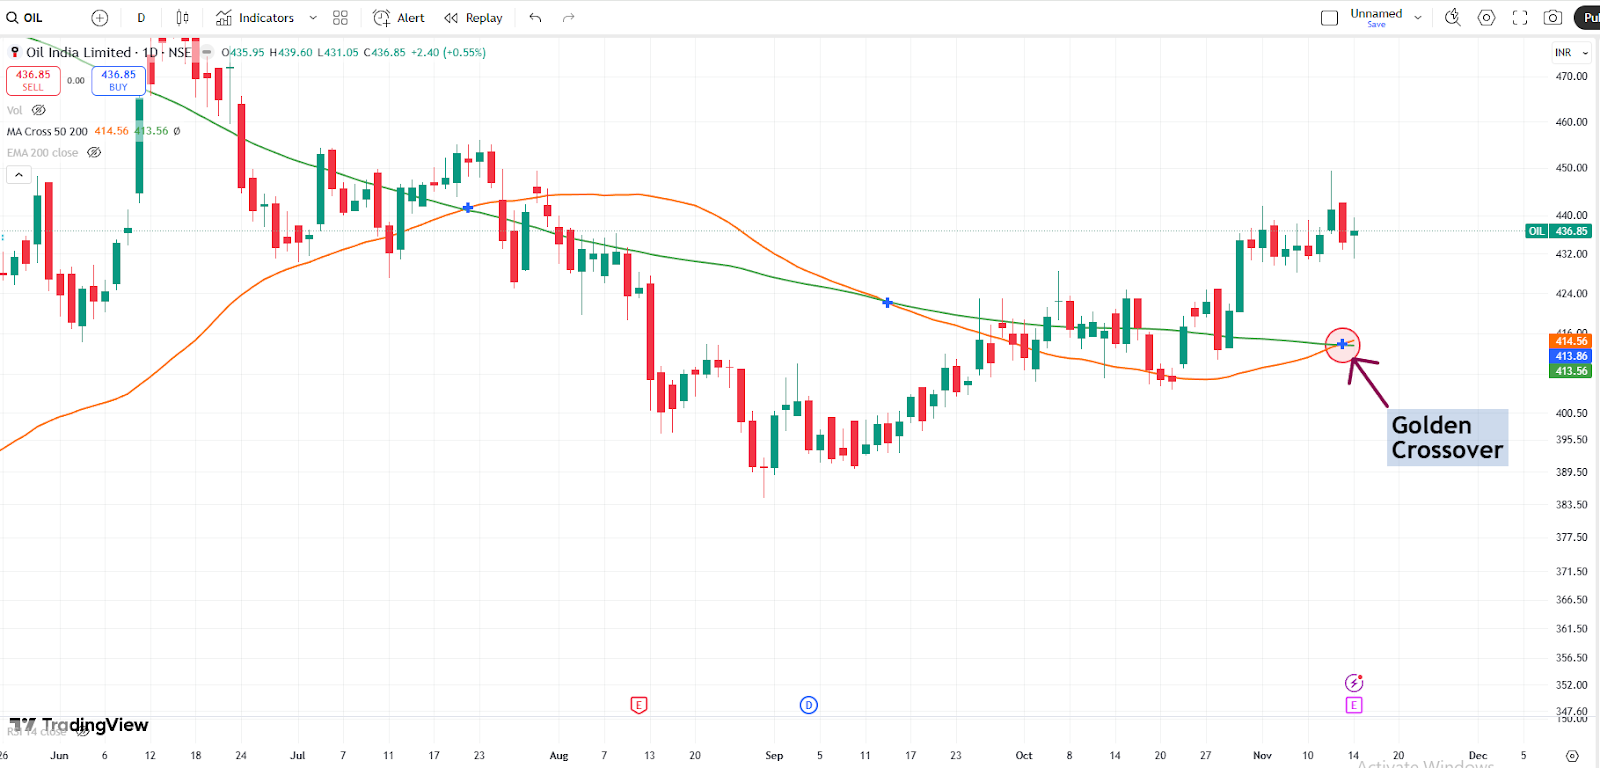
Task: Expand the favorites arrow next to Indicators
Action: coord(313,18)
